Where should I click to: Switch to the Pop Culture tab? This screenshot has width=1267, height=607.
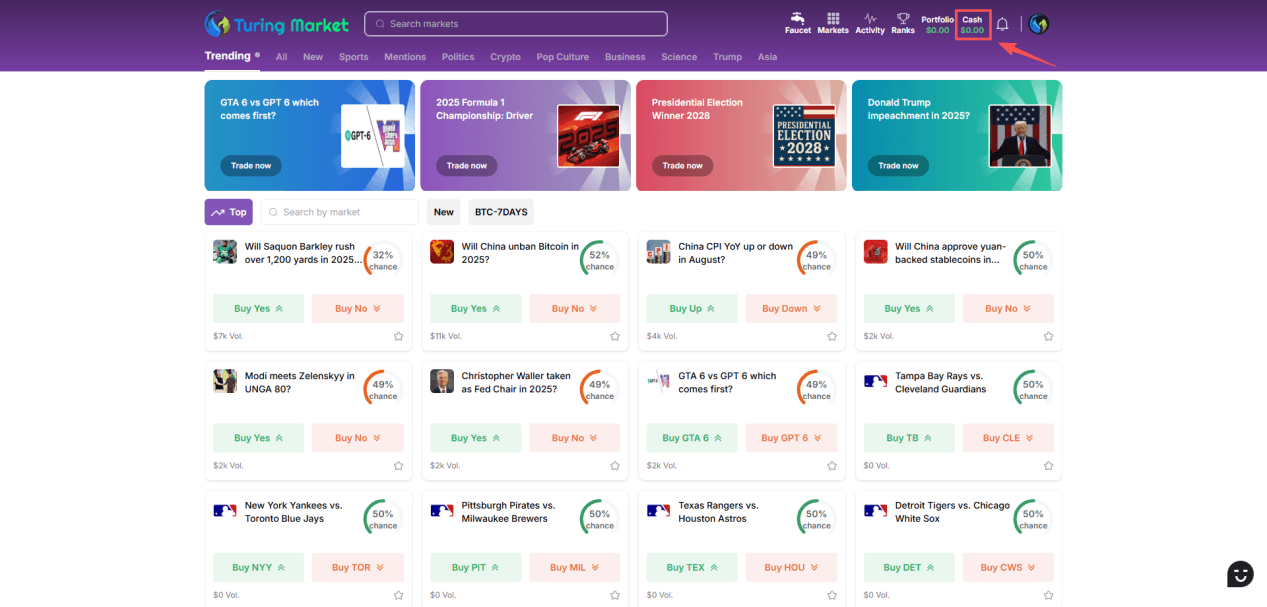pyautogui.click(x=563, y=57)
